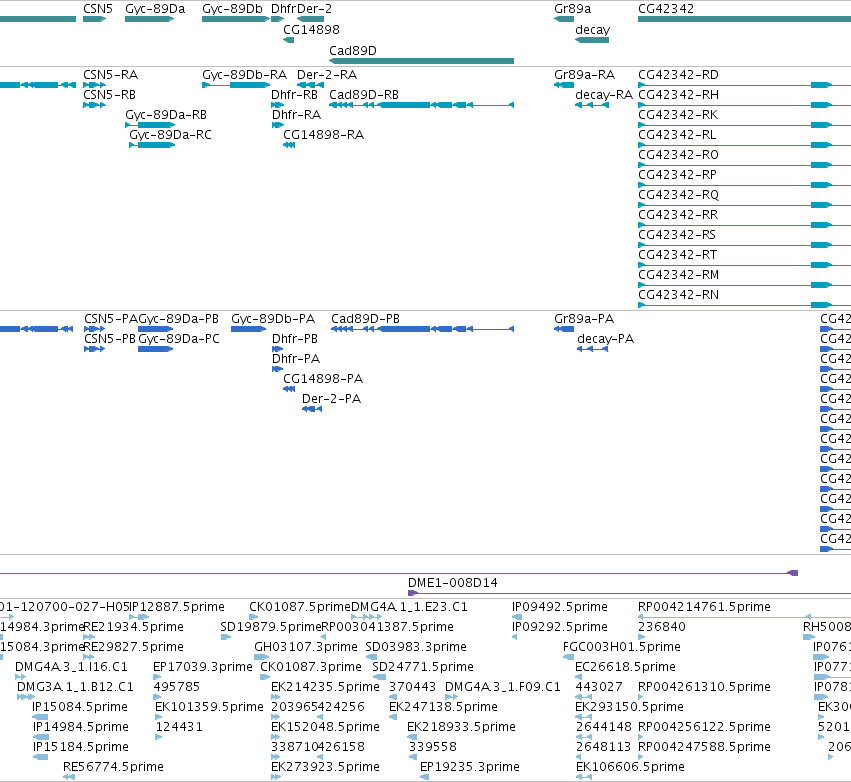851x782 pixels.
Task: Open the Gyc-89Db gene label
Action: click(232, 9)
